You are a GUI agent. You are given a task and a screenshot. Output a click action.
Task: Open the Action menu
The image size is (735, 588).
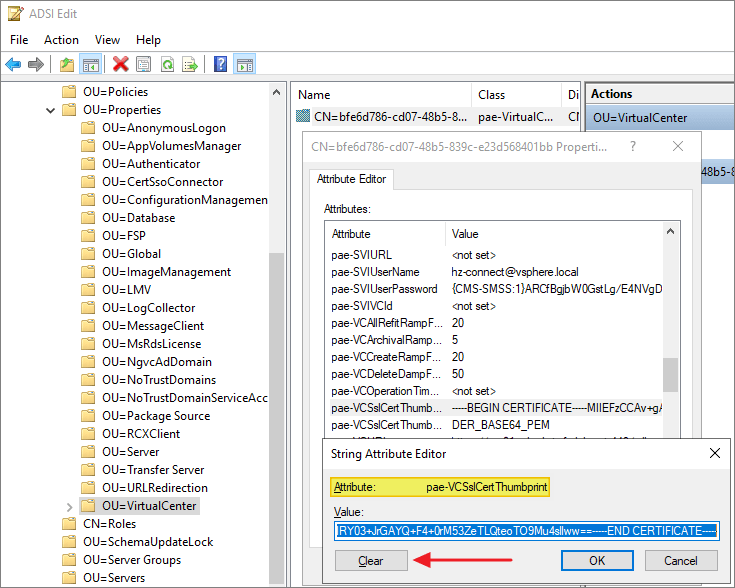(61, 40)
